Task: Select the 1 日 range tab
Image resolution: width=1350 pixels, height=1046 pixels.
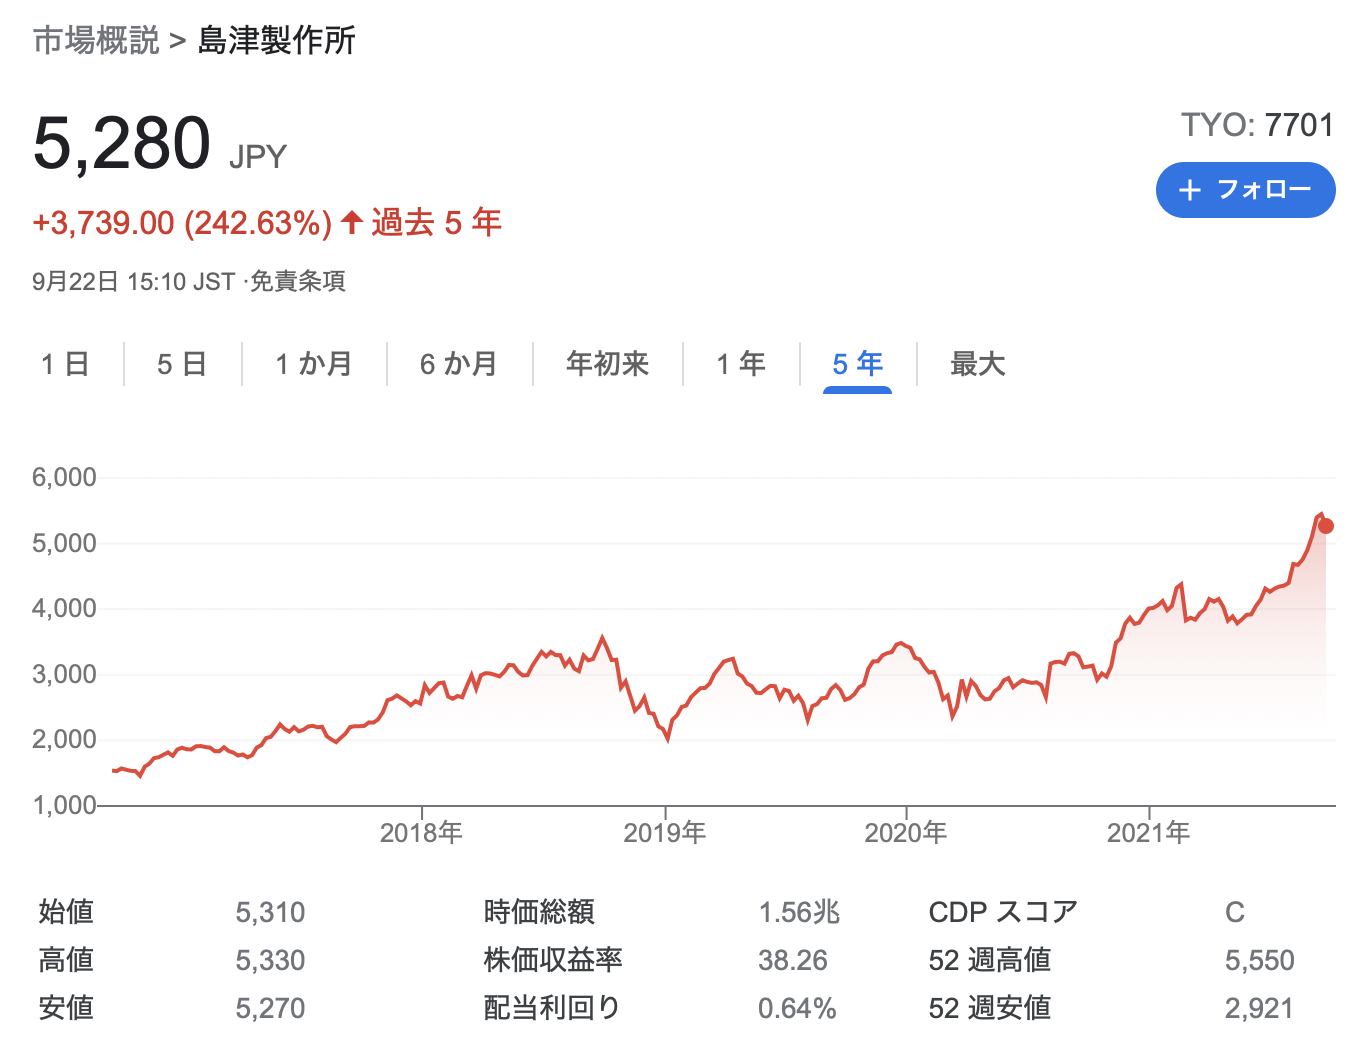Action: click(65, 364)
